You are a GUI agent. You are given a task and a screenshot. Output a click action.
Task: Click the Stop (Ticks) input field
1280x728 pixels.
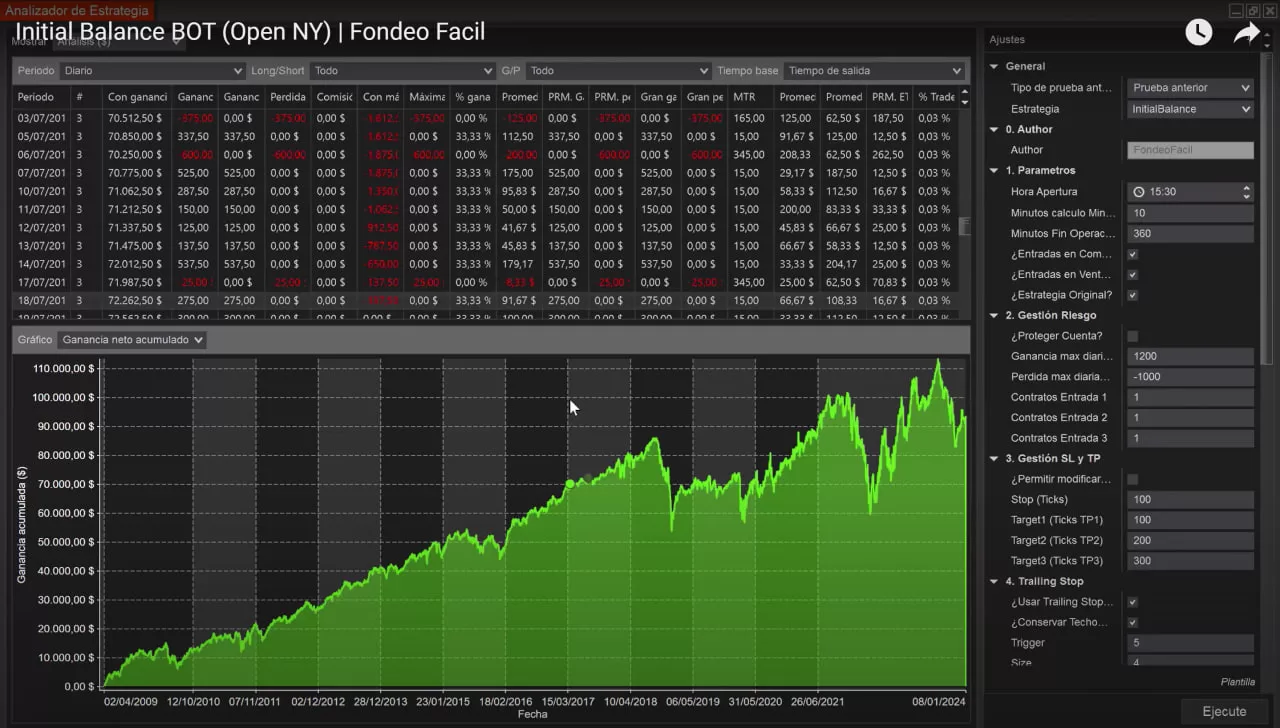1189,500
